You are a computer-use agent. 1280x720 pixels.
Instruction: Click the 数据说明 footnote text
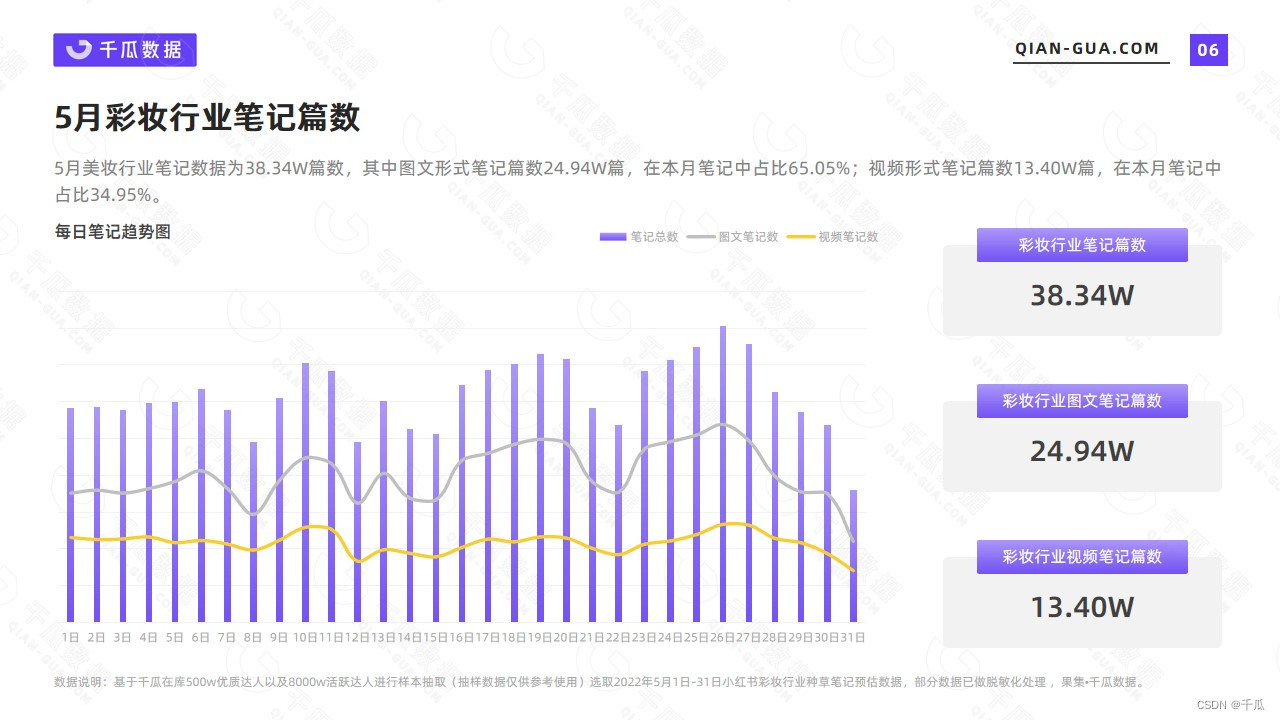(599, 682)
